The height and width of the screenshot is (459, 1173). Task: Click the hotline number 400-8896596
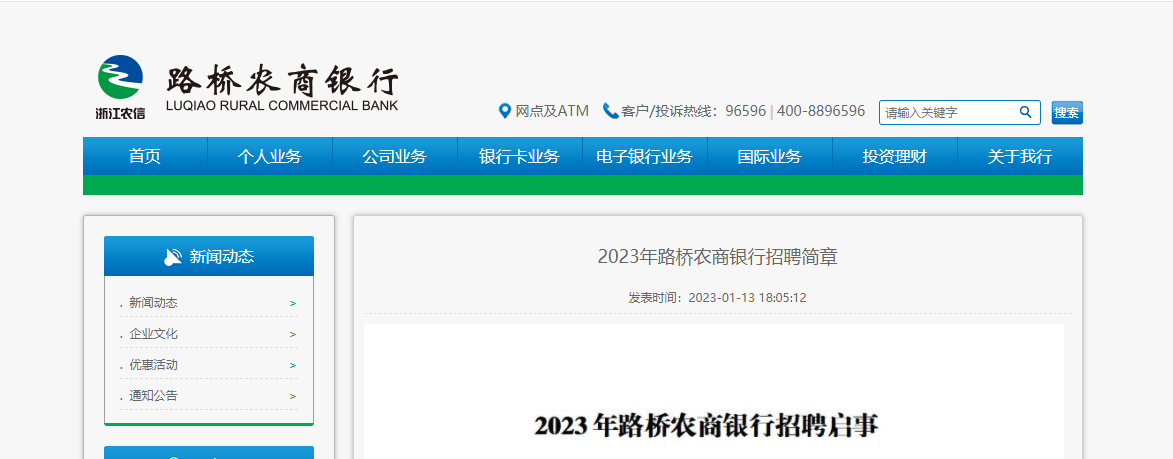click(821, 111)
